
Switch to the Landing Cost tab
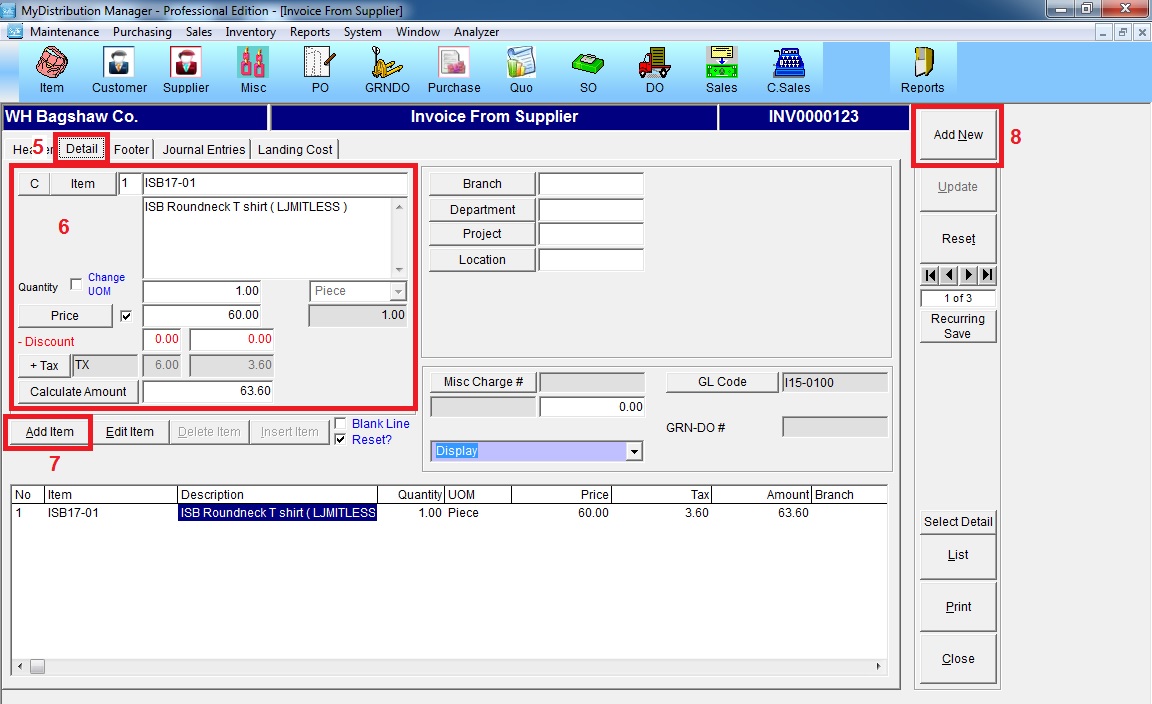[295, 150]
